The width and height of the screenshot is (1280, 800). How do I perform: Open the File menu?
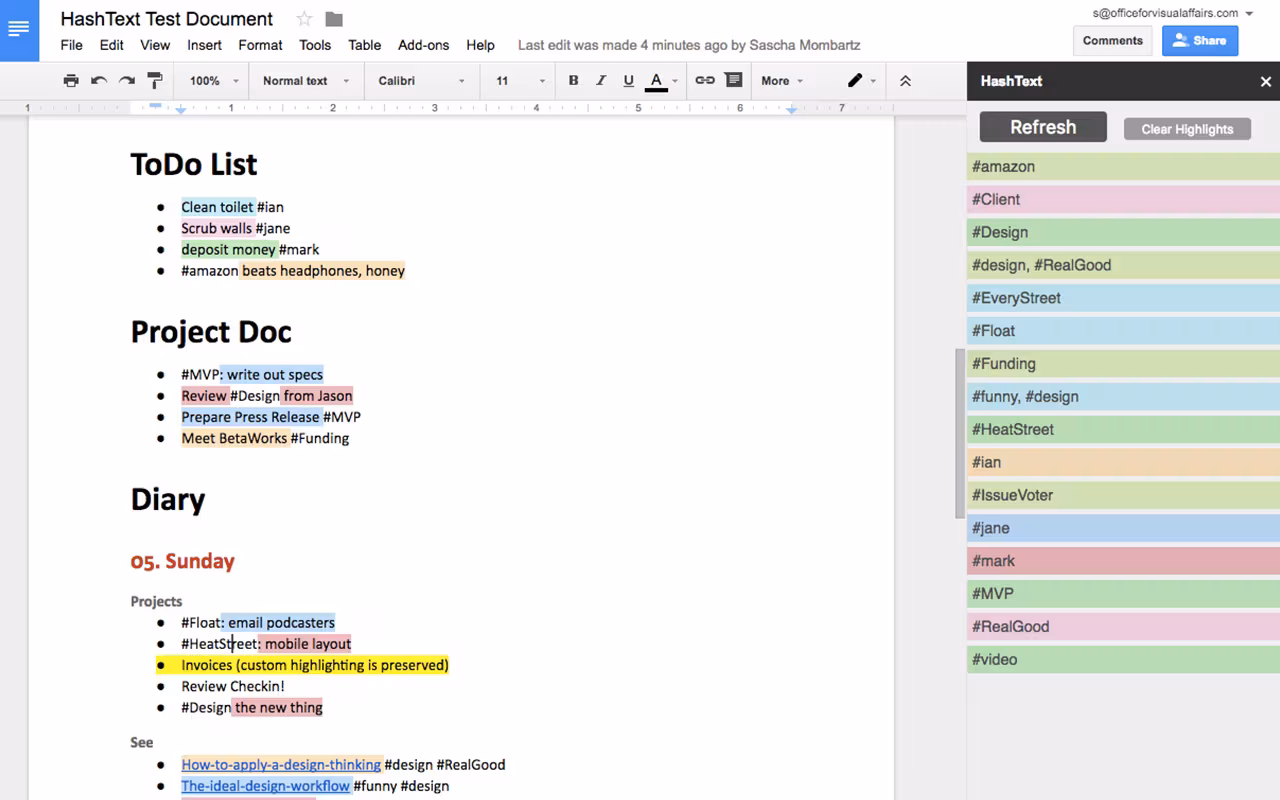71,45
